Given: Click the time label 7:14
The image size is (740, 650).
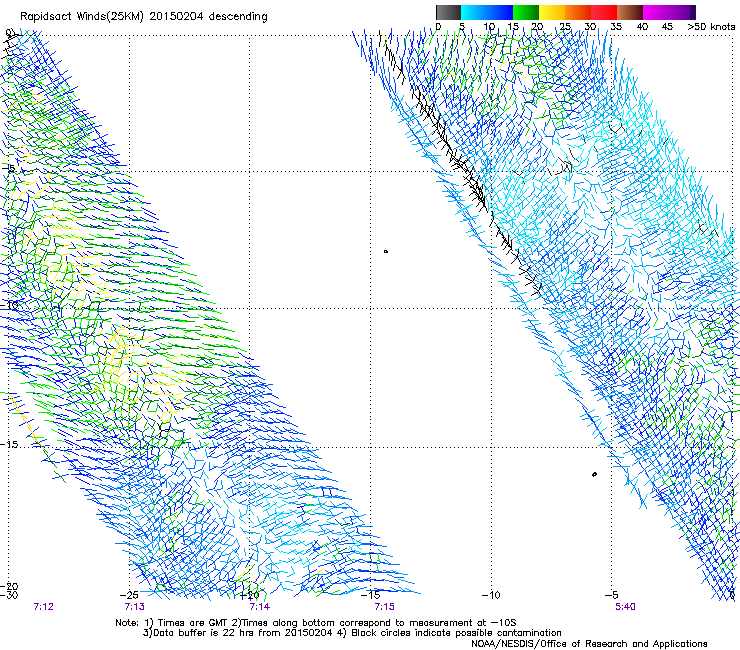Looking at the screenshot, I should click(260, 607).
